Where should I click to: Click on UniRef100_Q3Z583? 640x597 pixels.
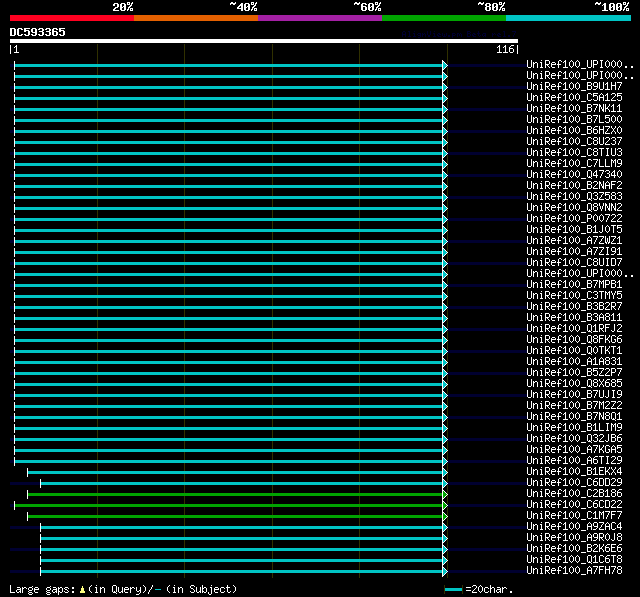point(574,197)
